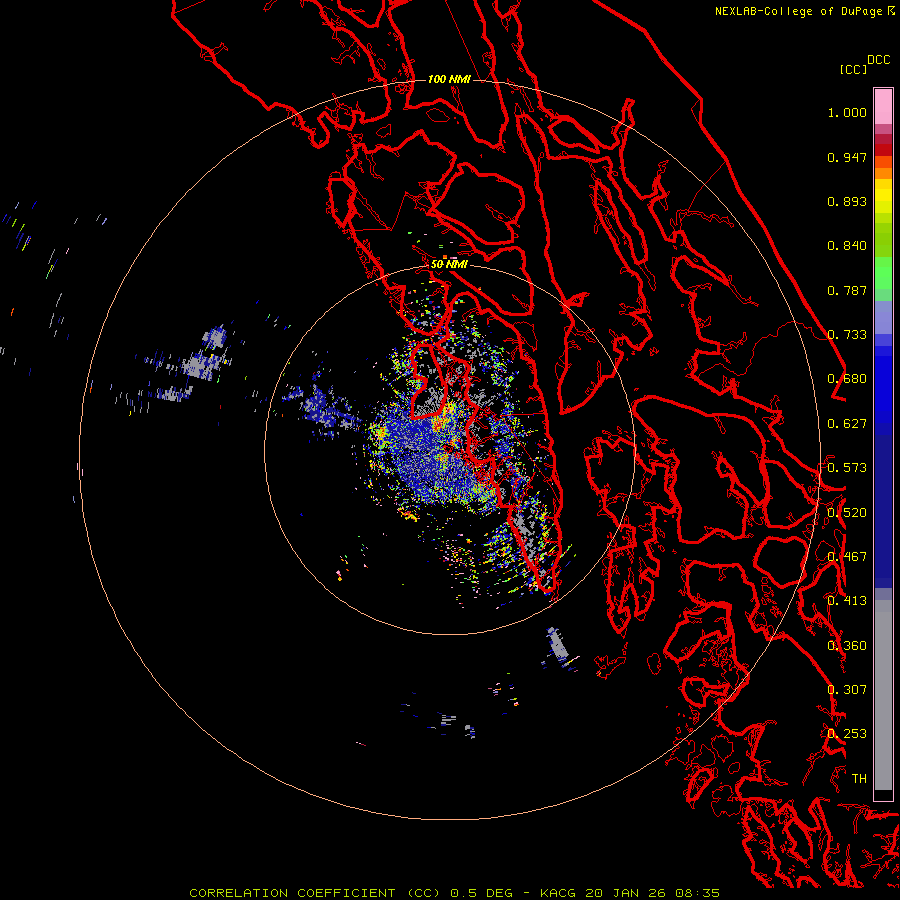Click the 0.520 color scale value
This screenshot has height=900, width=900.
[847, 513]
